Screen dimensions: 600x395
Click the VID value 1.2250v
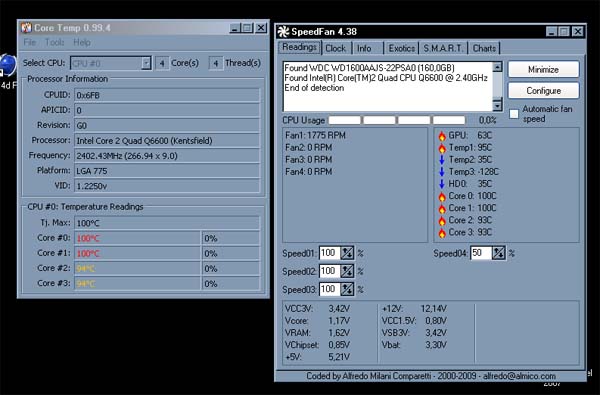pyautogui.click(x=167, y=186)
